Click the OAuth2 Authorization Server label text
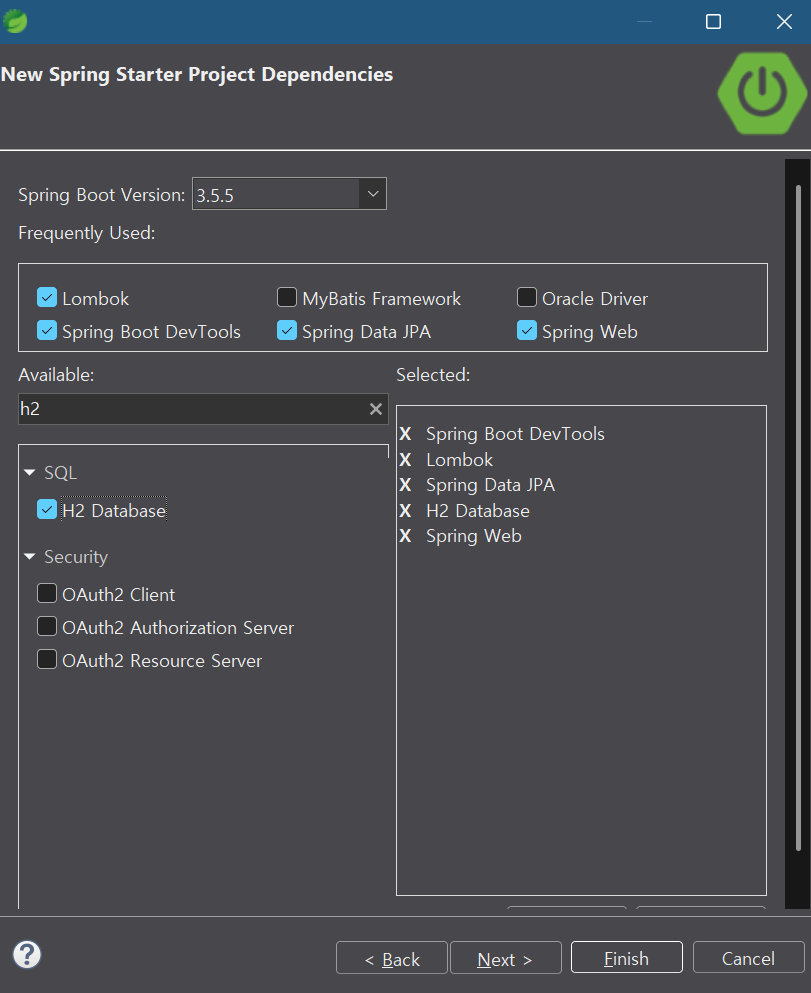 [x=178, y=628]
